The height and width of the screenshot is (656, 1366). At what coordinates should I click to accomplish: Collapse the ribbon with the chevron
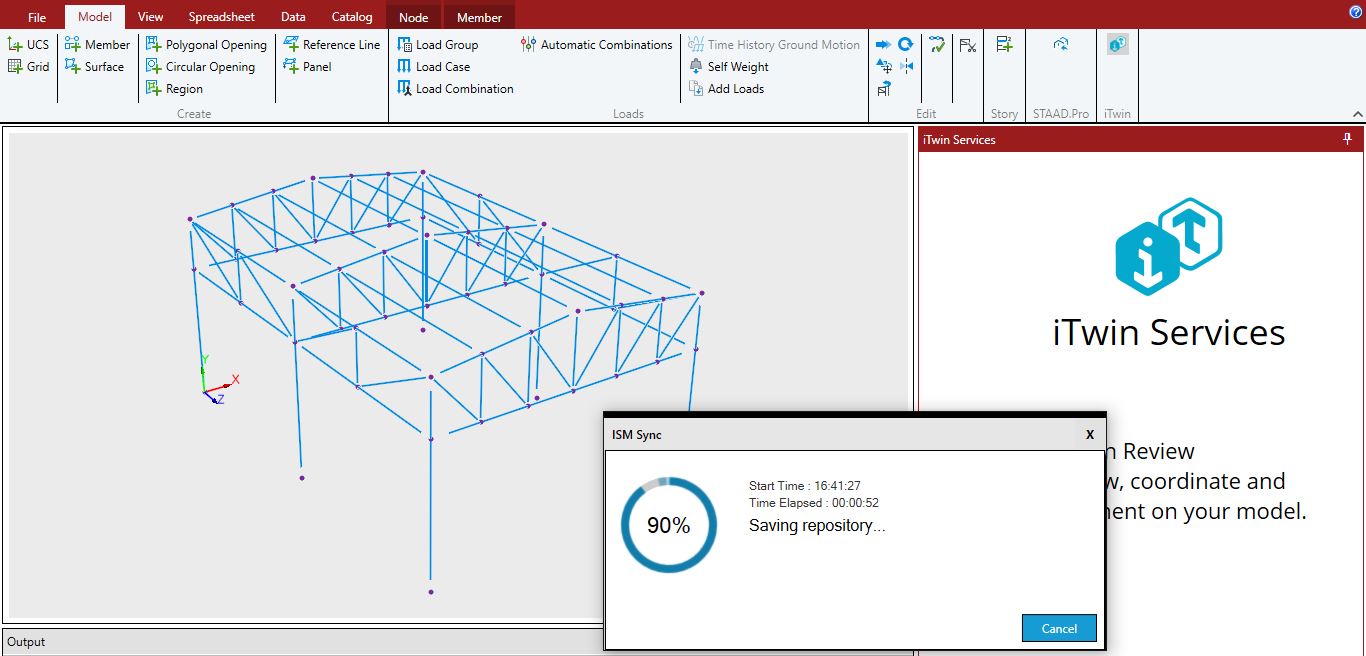pyautogui.click(x=1357, y=114)
